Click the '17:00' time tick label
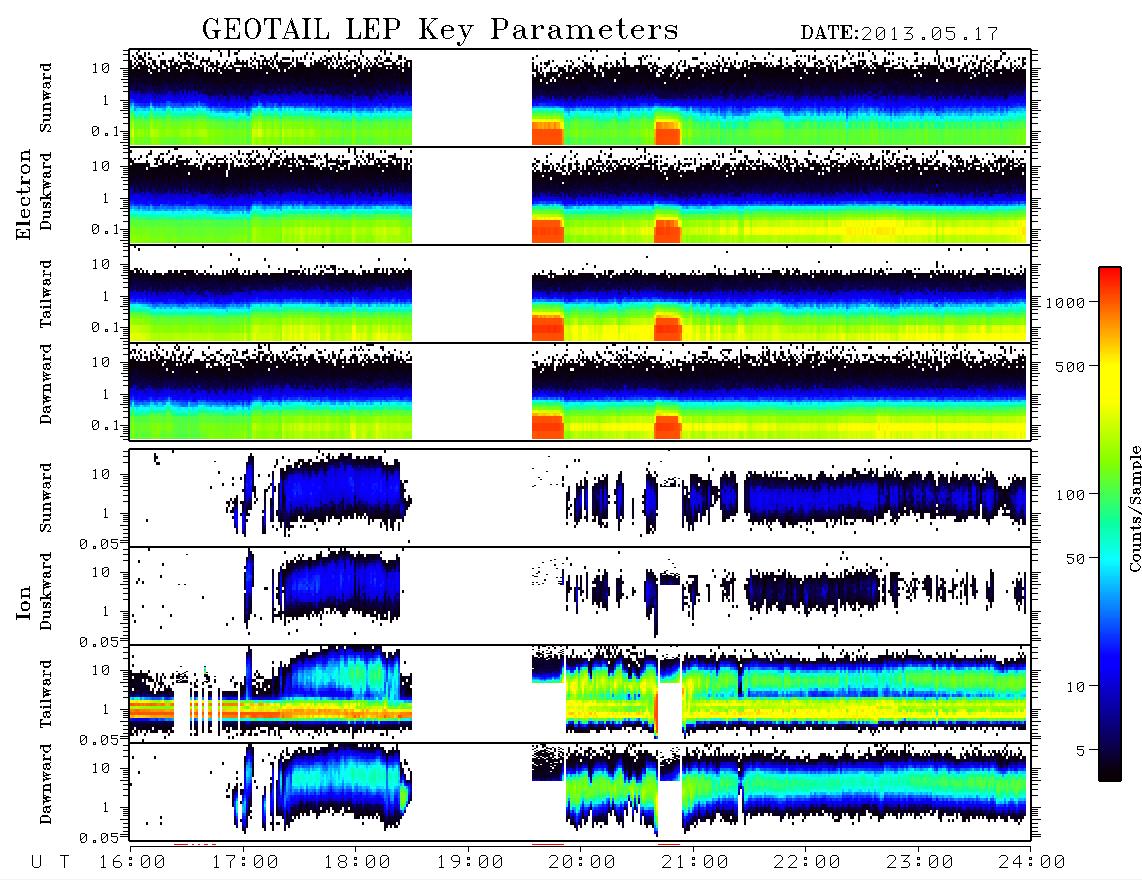Image resolution: width=1142 pixels, height=880 pixels. click(244, 863)
